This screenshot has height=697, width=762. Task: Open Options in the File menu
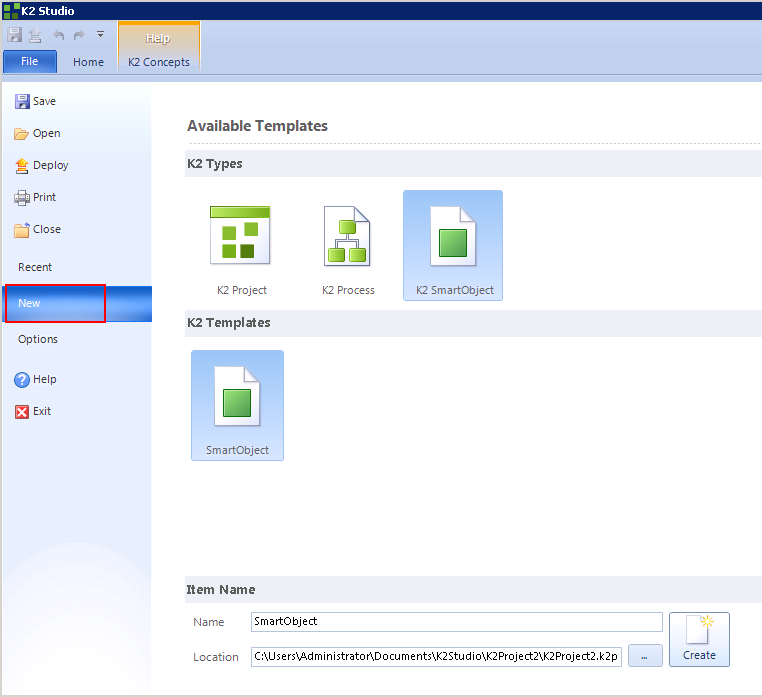[38, 339]
